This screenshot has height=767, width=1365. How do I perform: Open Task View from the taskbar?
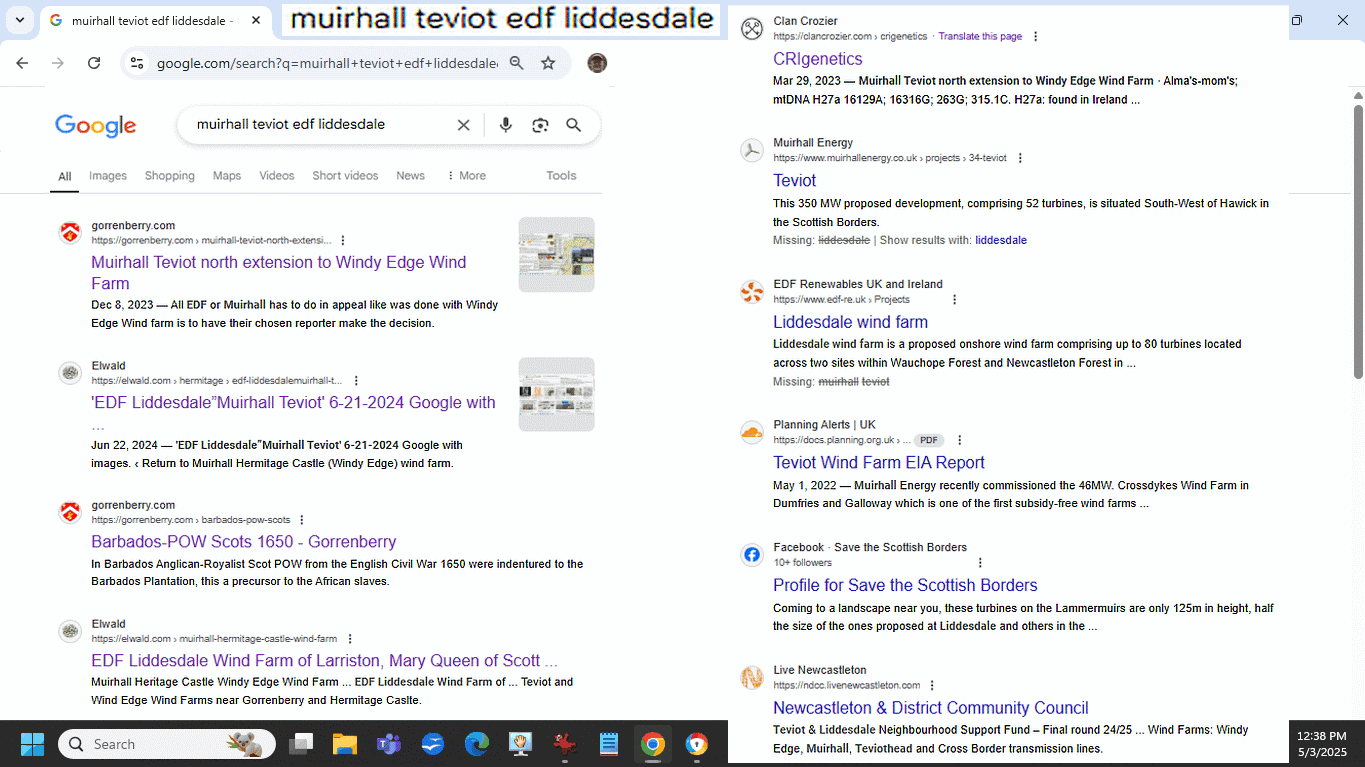coord(301,744)
